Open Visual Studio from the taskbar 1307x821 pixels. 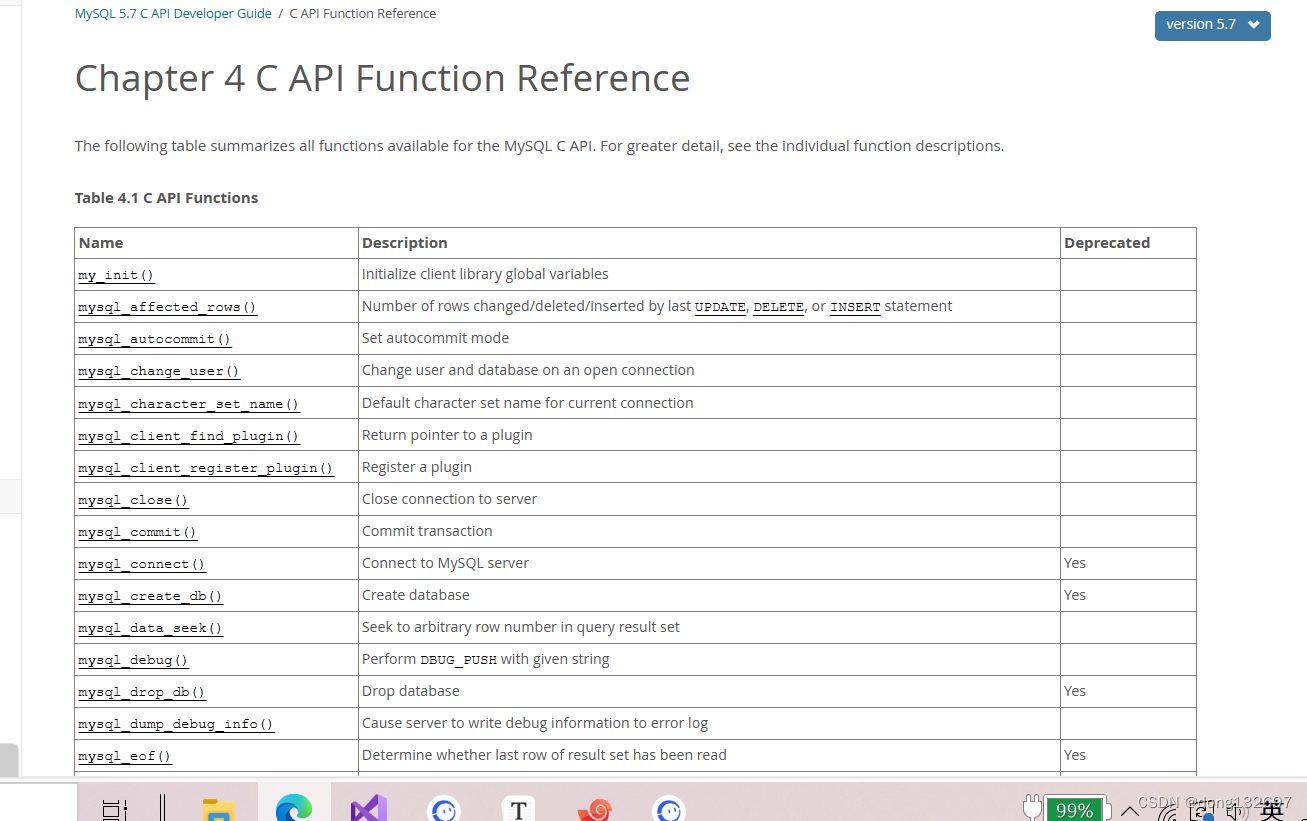point(369,808)
